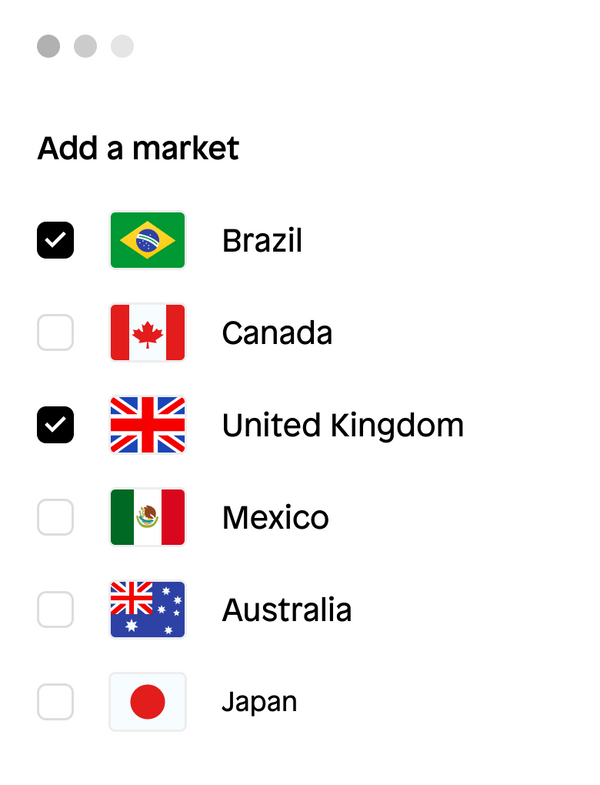Click the third (lightest) window control dot
The height and width of the screenshot is (785, 600).
coord(122,46)
